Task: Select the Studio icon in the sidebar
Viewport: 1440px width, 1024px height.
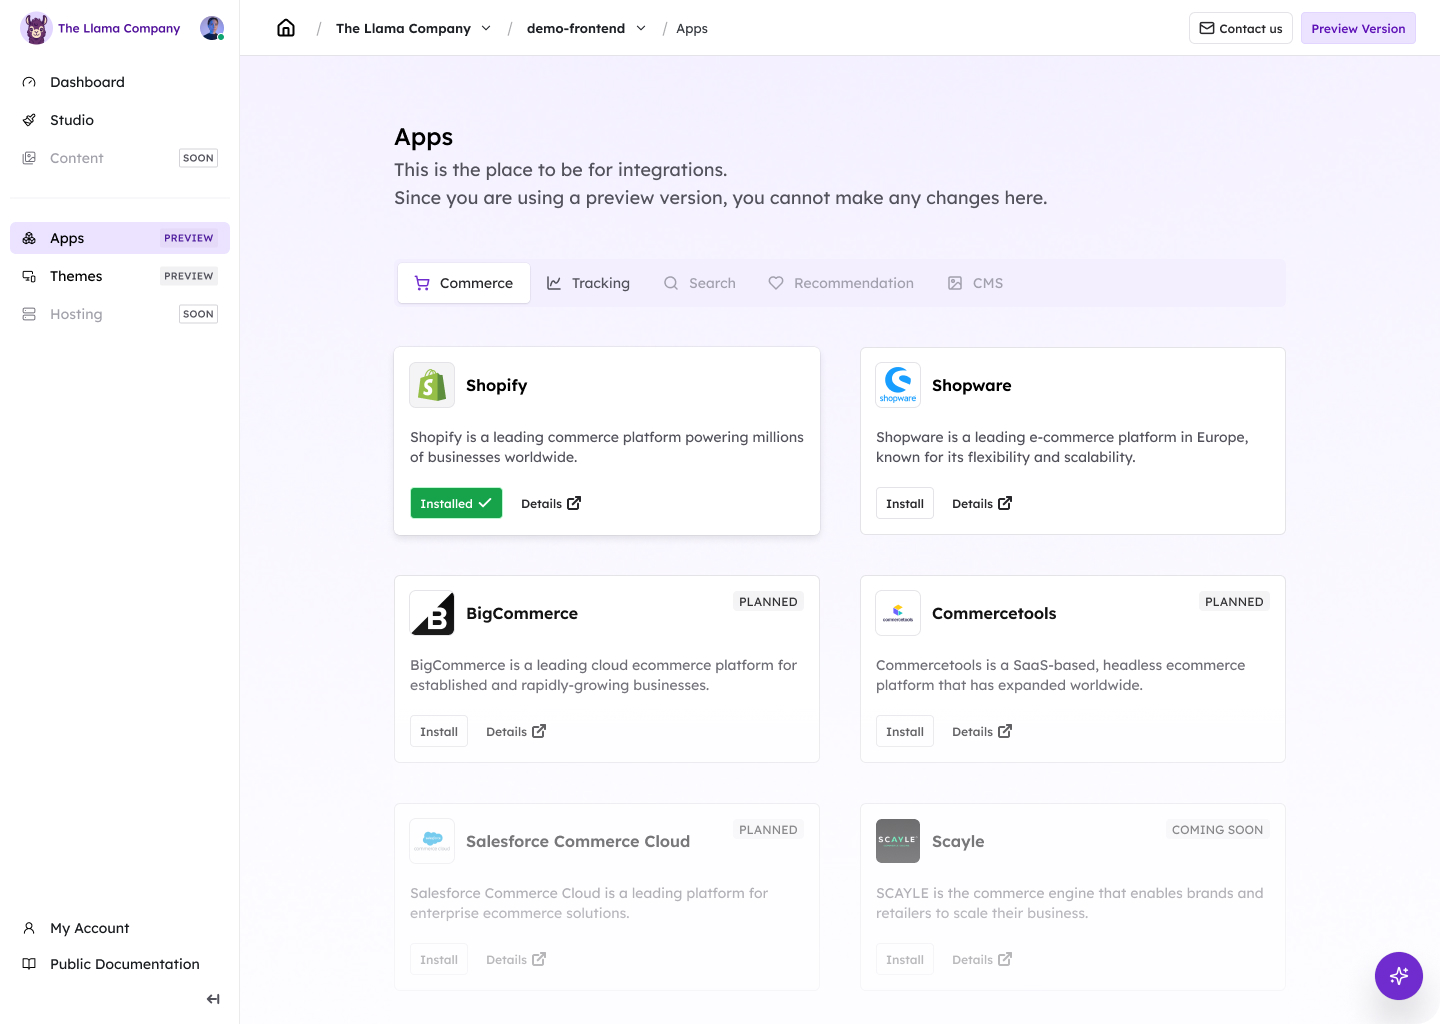Action: click(x=29, y=119)
